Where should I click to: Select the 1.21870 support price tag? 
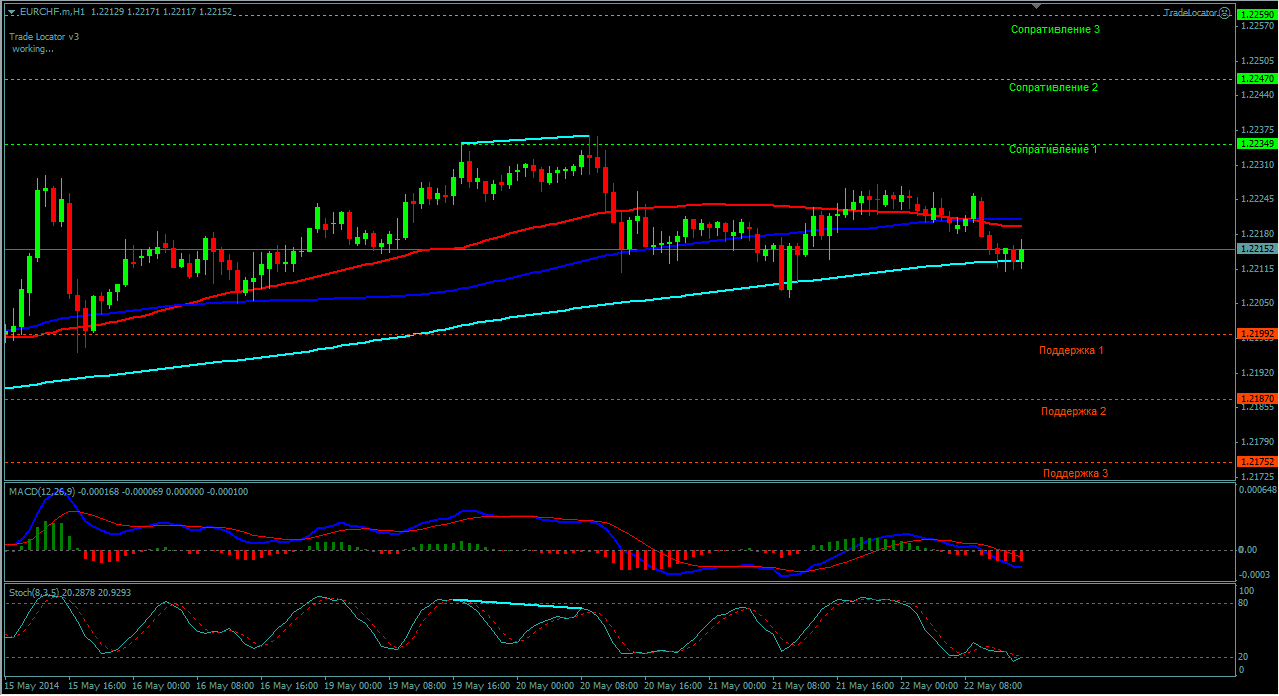(x=1256, y=399)
